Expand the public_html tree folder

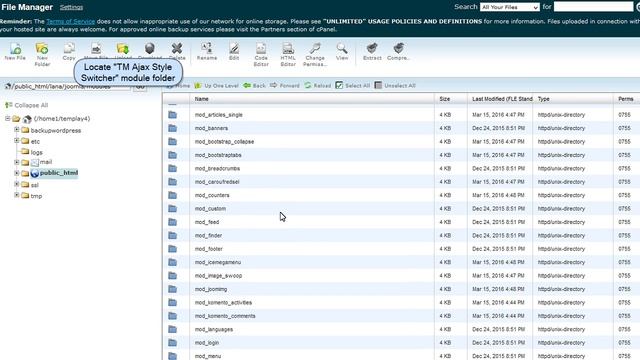point(17,173)
